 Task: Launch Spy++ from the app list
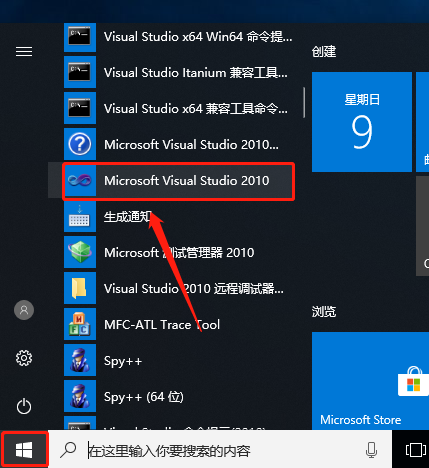point(179,360)
